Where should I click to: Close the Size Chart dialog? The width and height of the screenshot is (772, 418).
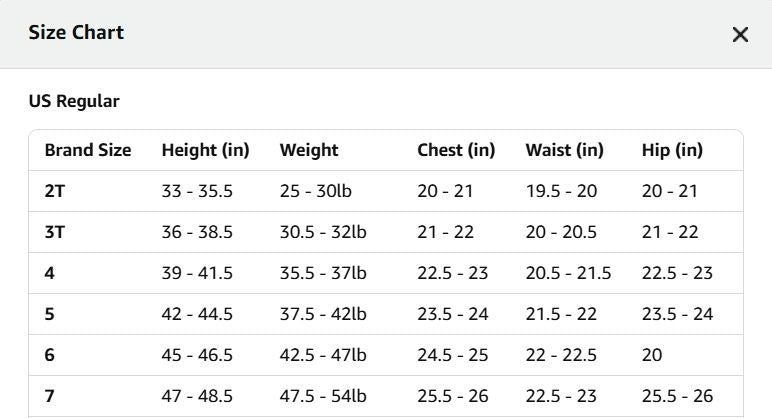coord(740,34)
